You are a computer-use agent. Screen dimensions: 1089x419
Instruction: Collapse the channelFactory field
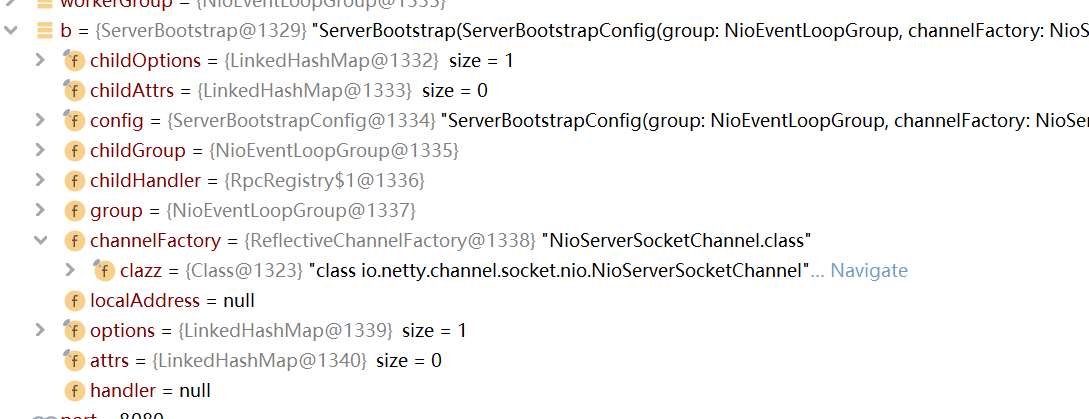coord(41,240)
